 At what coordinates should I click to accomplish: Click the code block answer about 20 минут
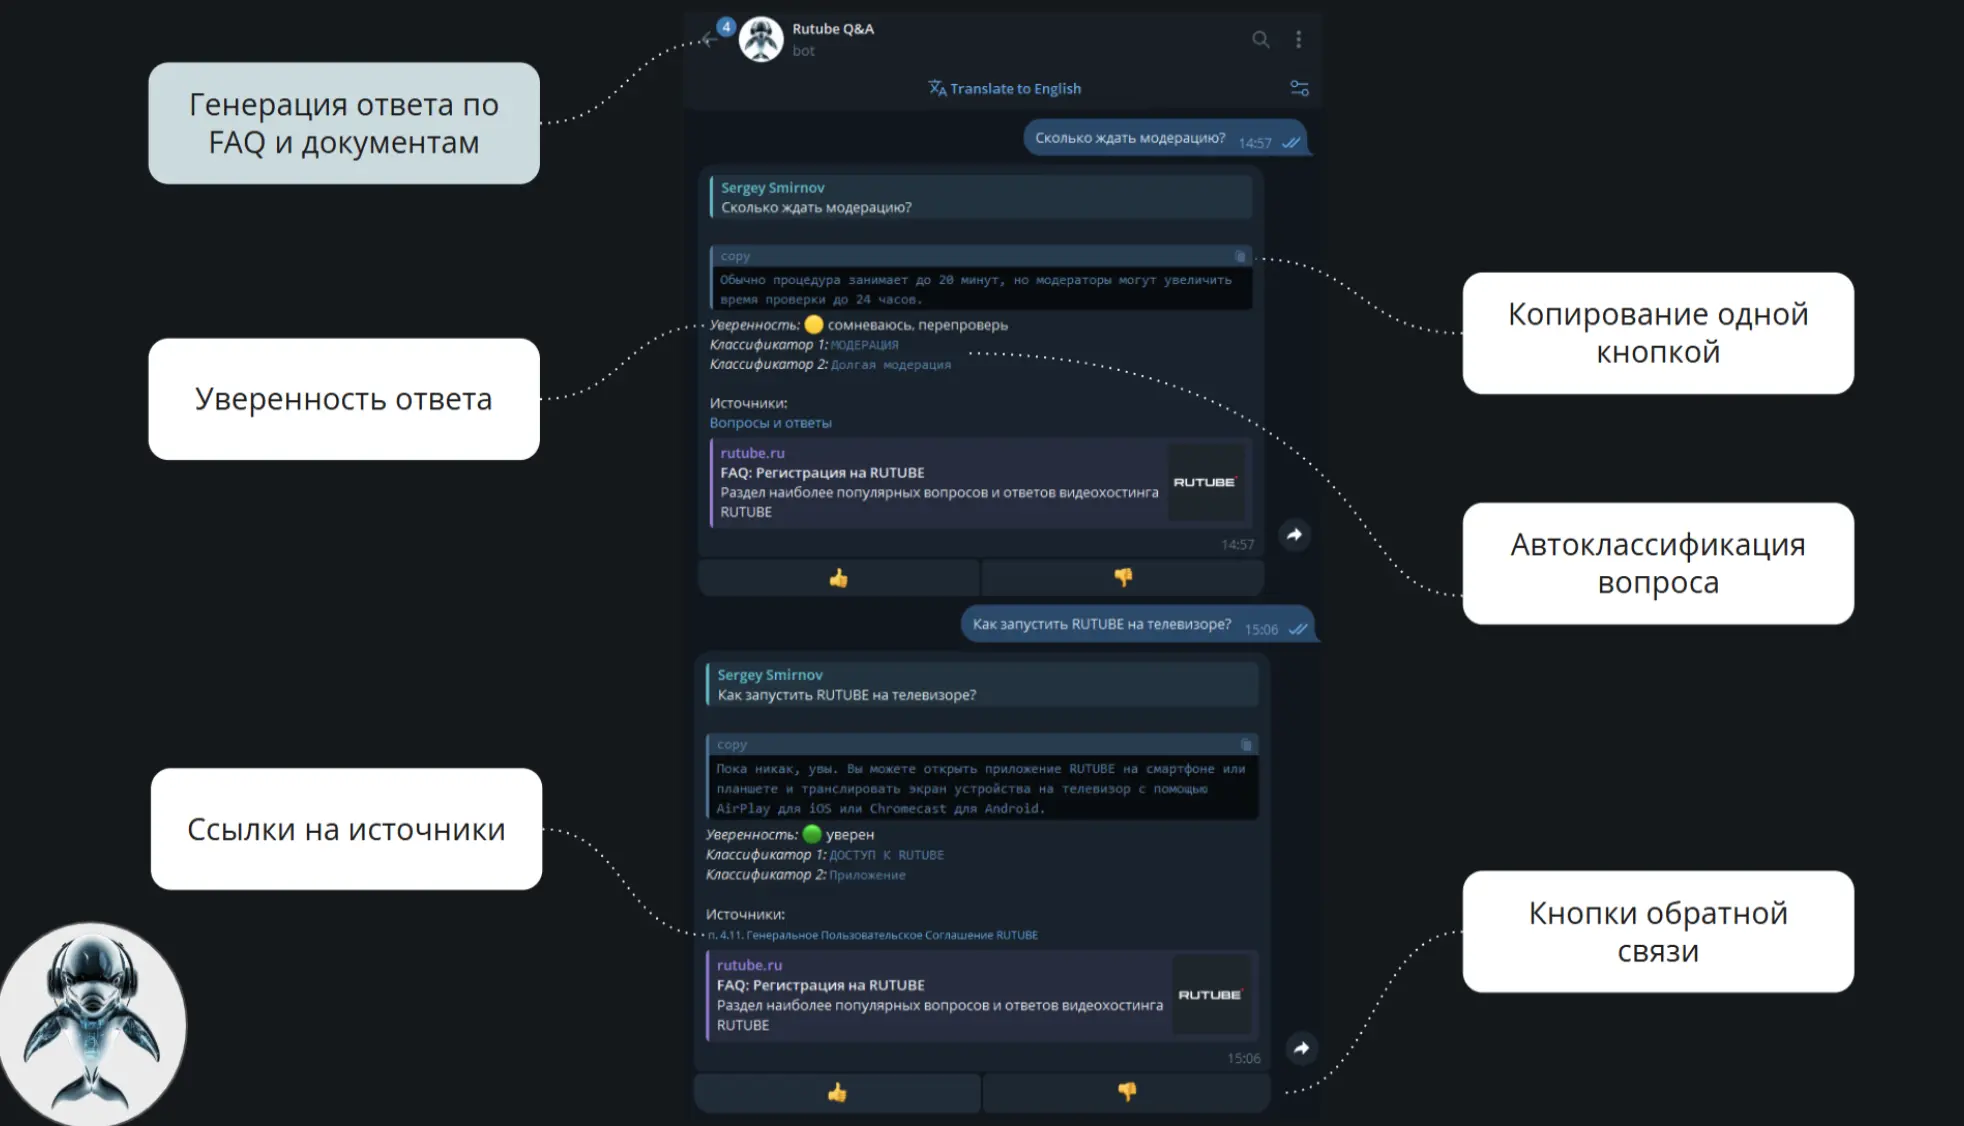click(x=981, y=290)
